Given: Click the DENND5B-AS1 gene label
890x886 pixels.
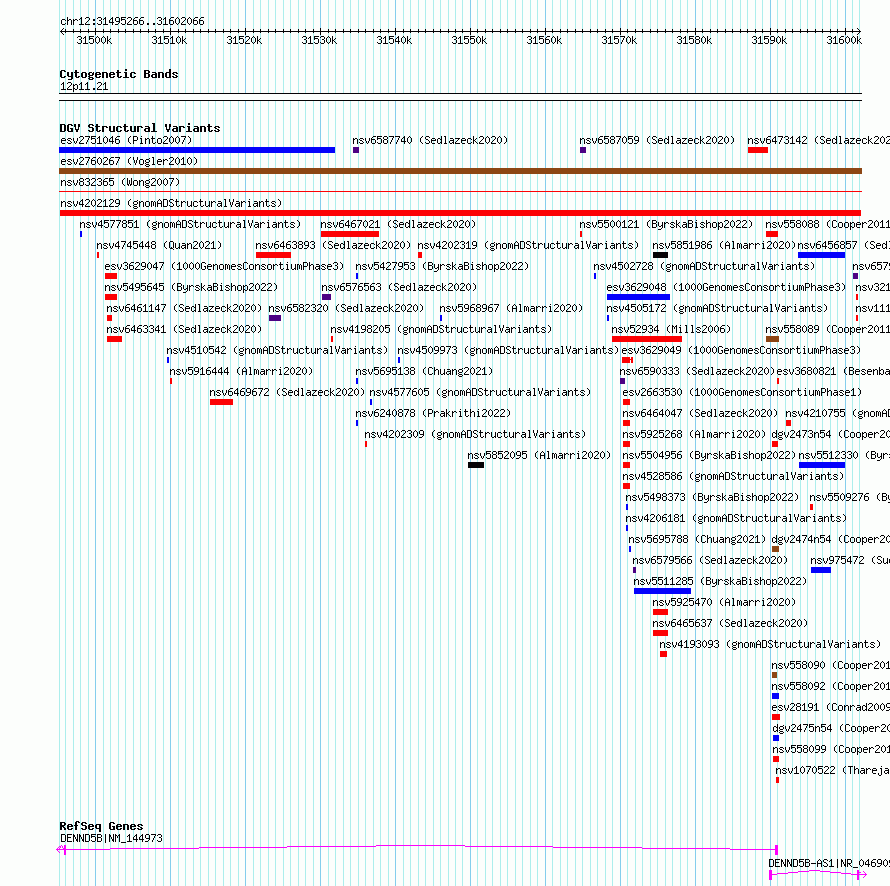Looking at the screenshot, I should 828,863.
